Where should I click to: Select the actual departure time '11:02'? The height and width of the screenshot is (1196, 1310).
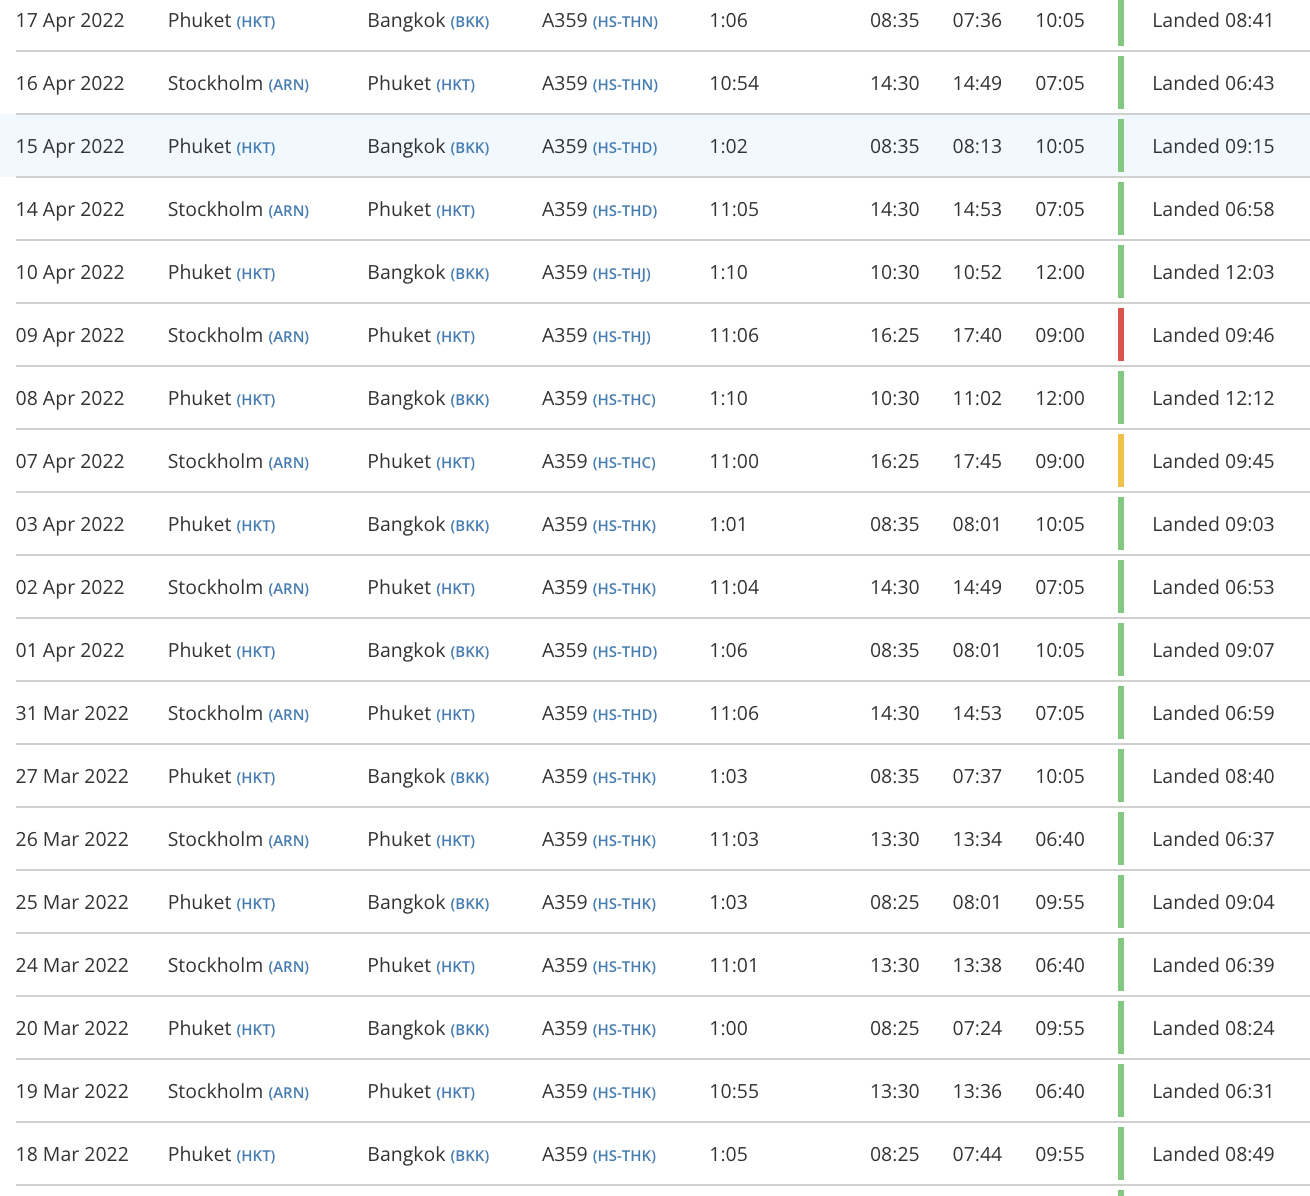pos(977,398)
